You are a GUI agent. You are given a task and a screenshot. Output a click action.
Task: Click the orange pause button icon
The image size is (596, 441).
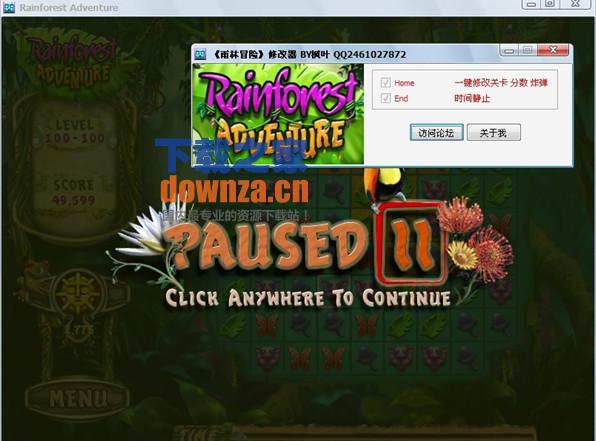click(413, 244)
